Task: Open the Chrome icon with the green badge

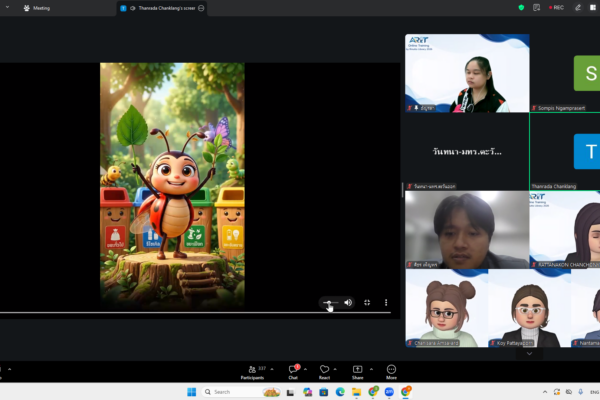Action: click(373, 391)
